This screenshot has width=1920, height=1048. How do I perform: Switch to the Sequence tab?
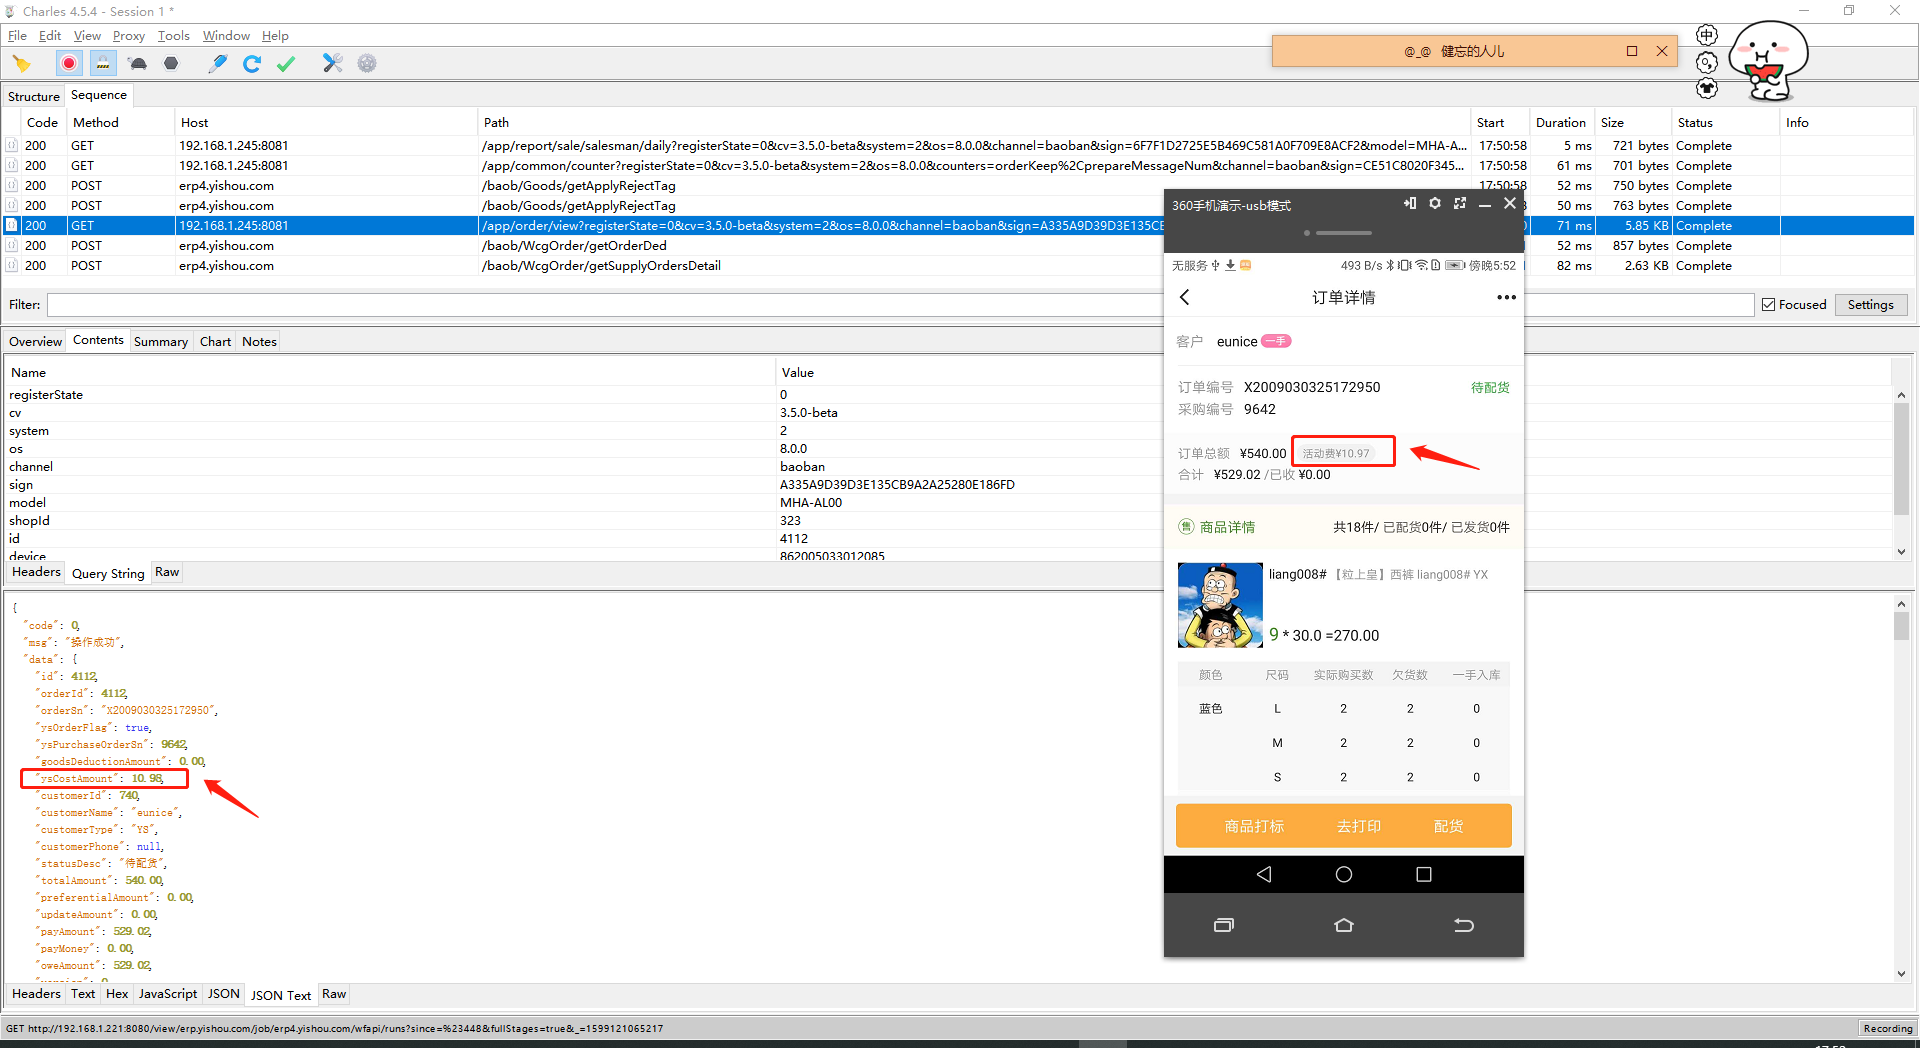point(99,96)
